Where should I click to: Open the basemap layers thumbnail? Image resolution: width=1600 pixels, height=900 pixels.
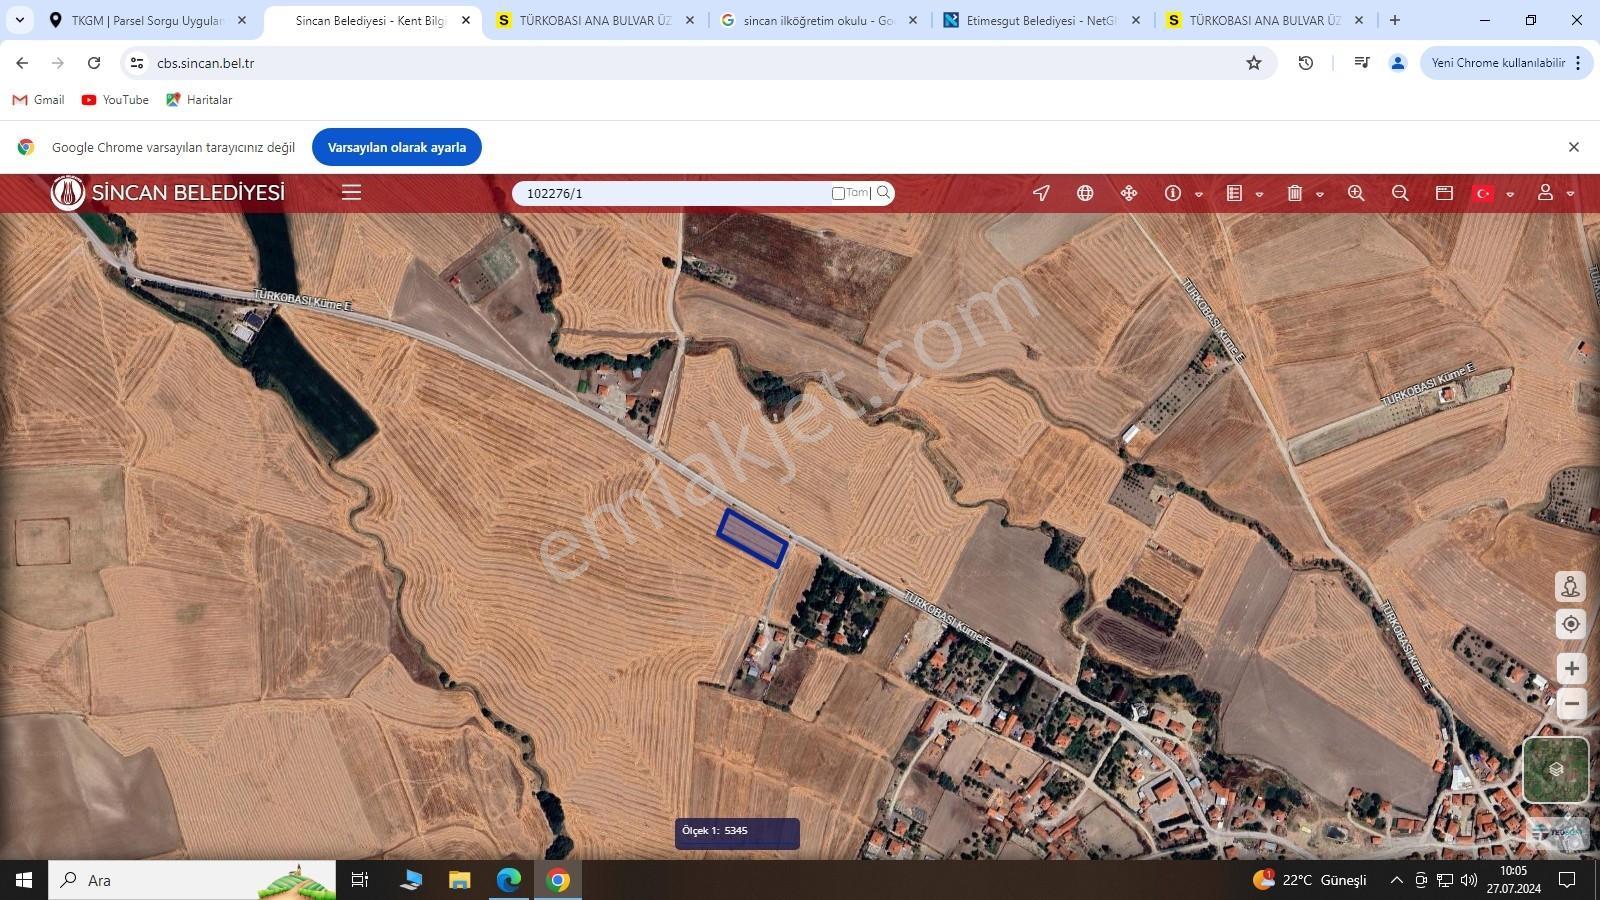tap(1556, 770)
